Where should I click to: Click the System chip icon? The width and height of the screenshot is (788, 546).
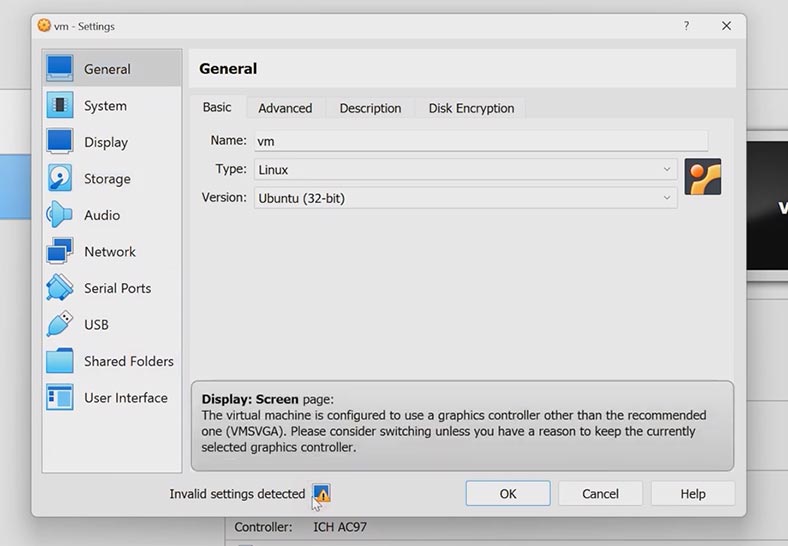pyautogui.click(x=60, y=105)
